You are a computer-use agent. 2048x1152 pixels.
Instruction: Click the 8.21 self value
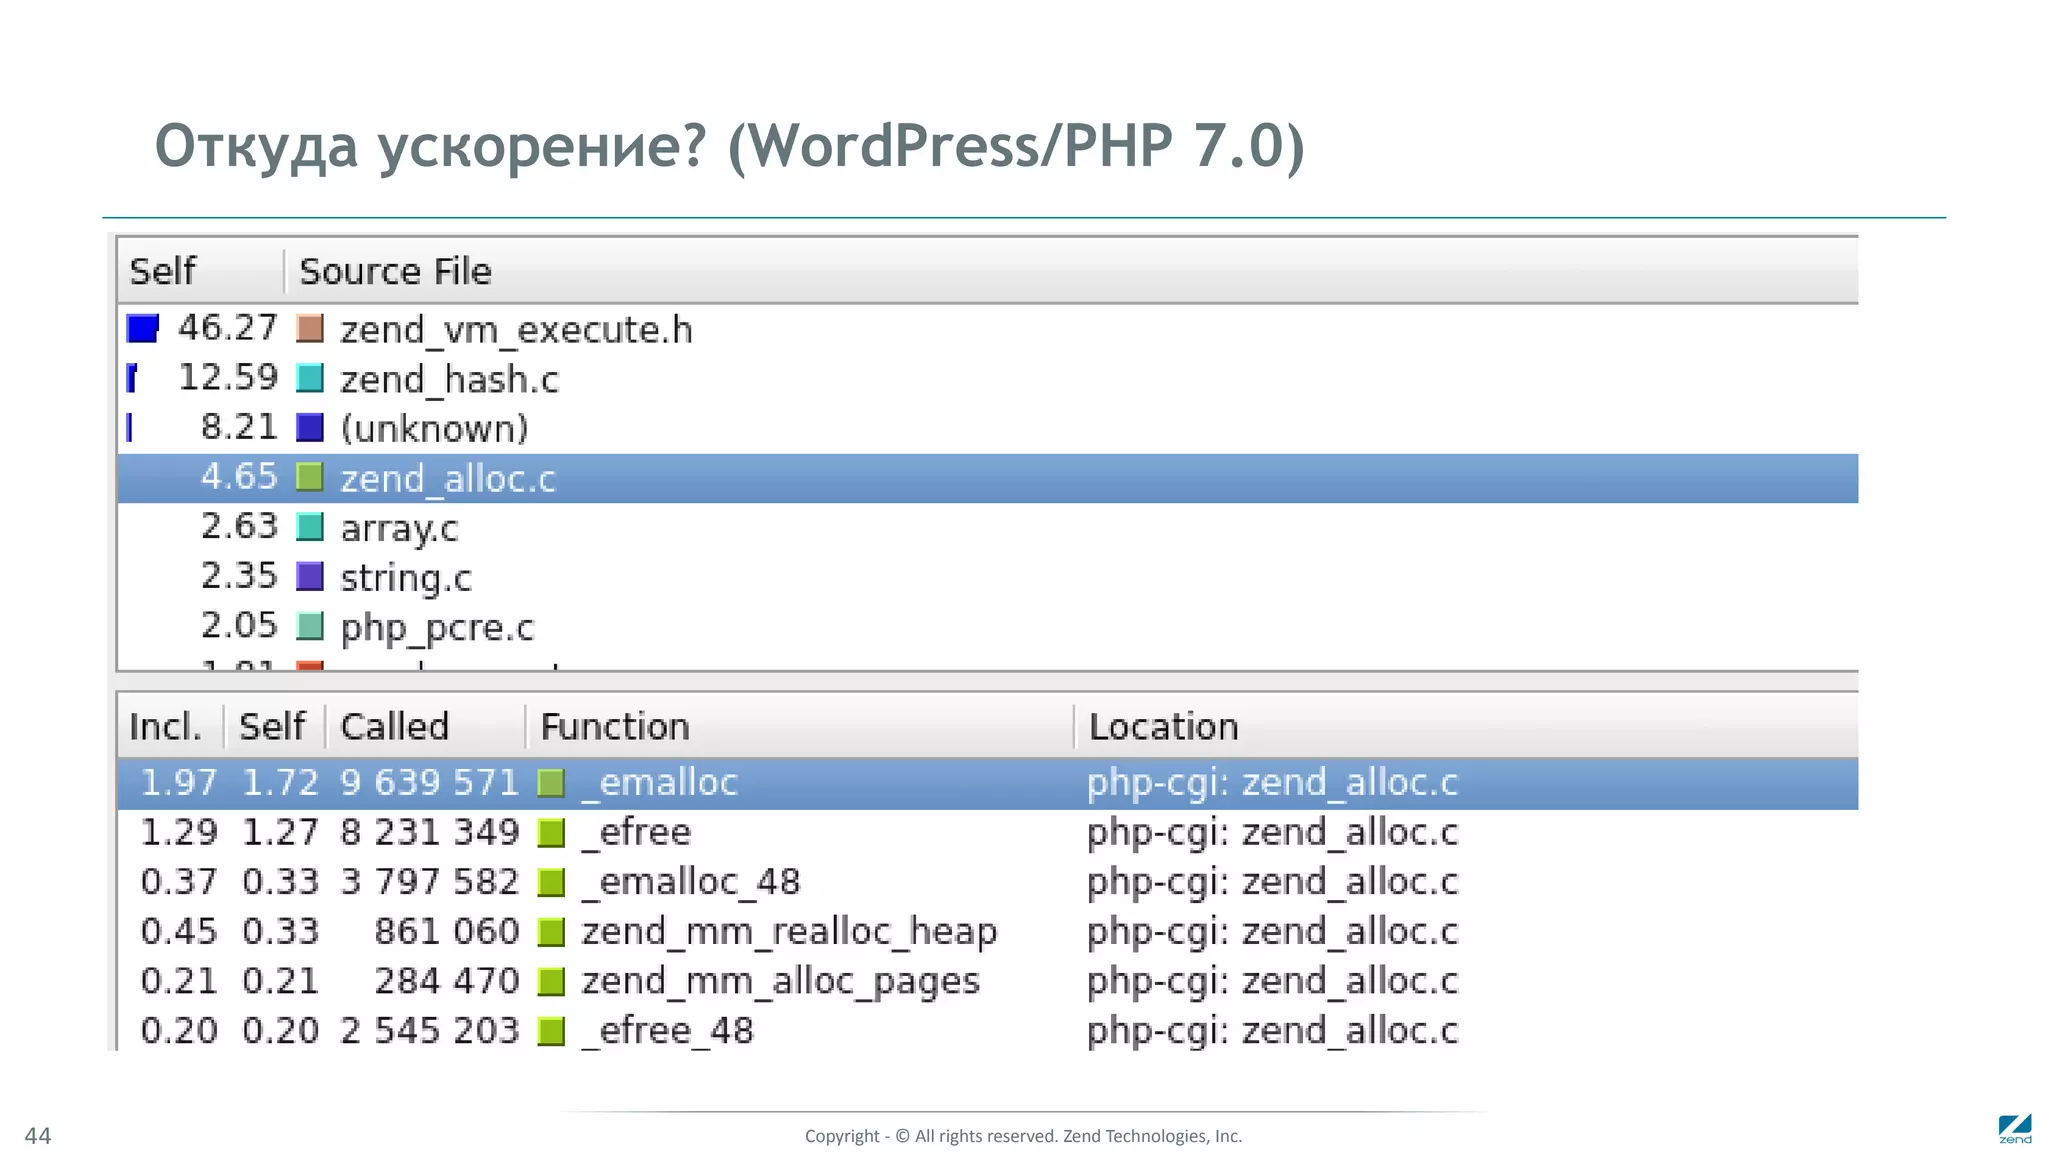[240, 427]
